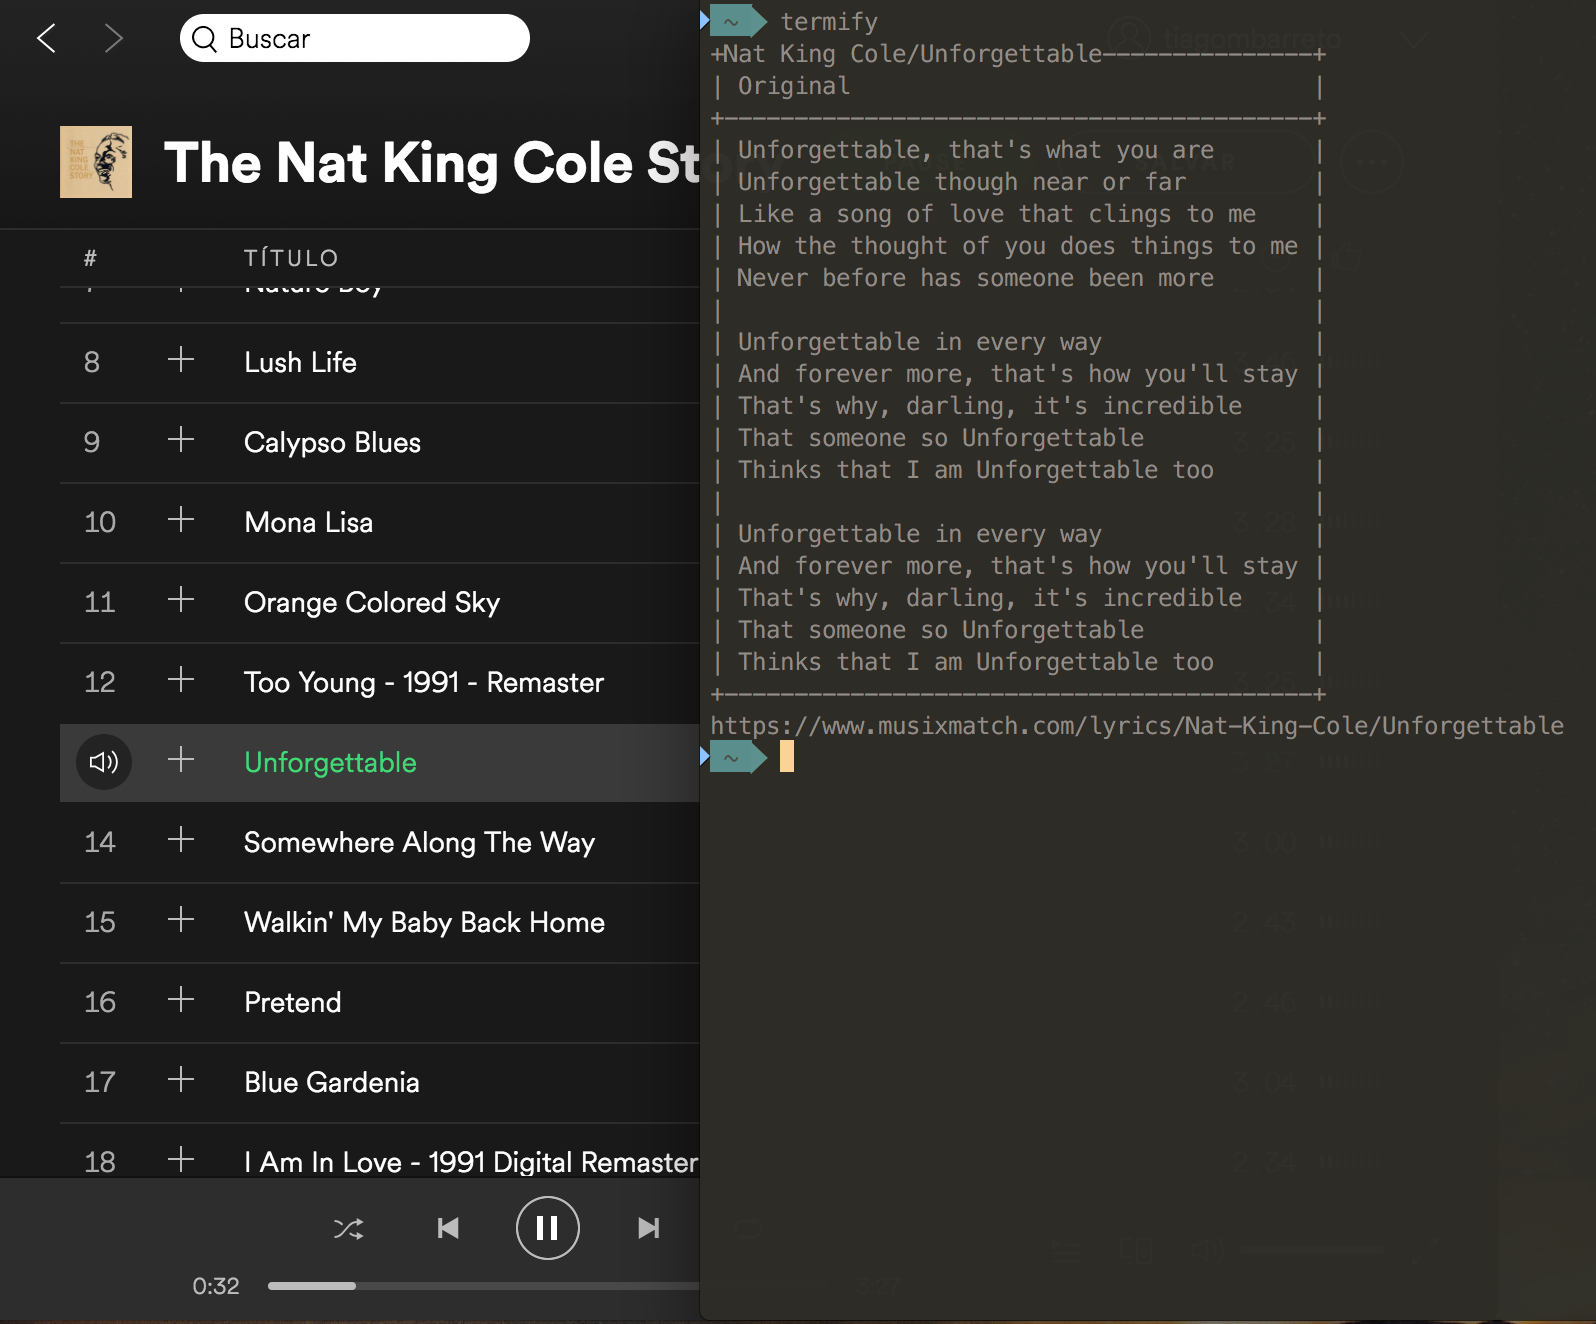
Task: Add I Am In Love with plus
Action: click(x=181, y=1160)
